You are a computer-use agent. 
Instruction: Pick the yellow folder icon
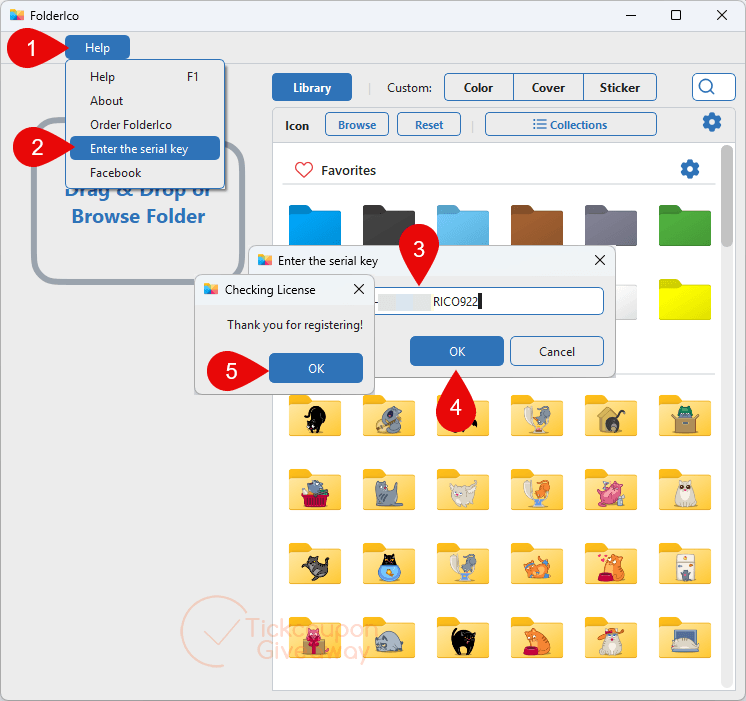[685, 299]
